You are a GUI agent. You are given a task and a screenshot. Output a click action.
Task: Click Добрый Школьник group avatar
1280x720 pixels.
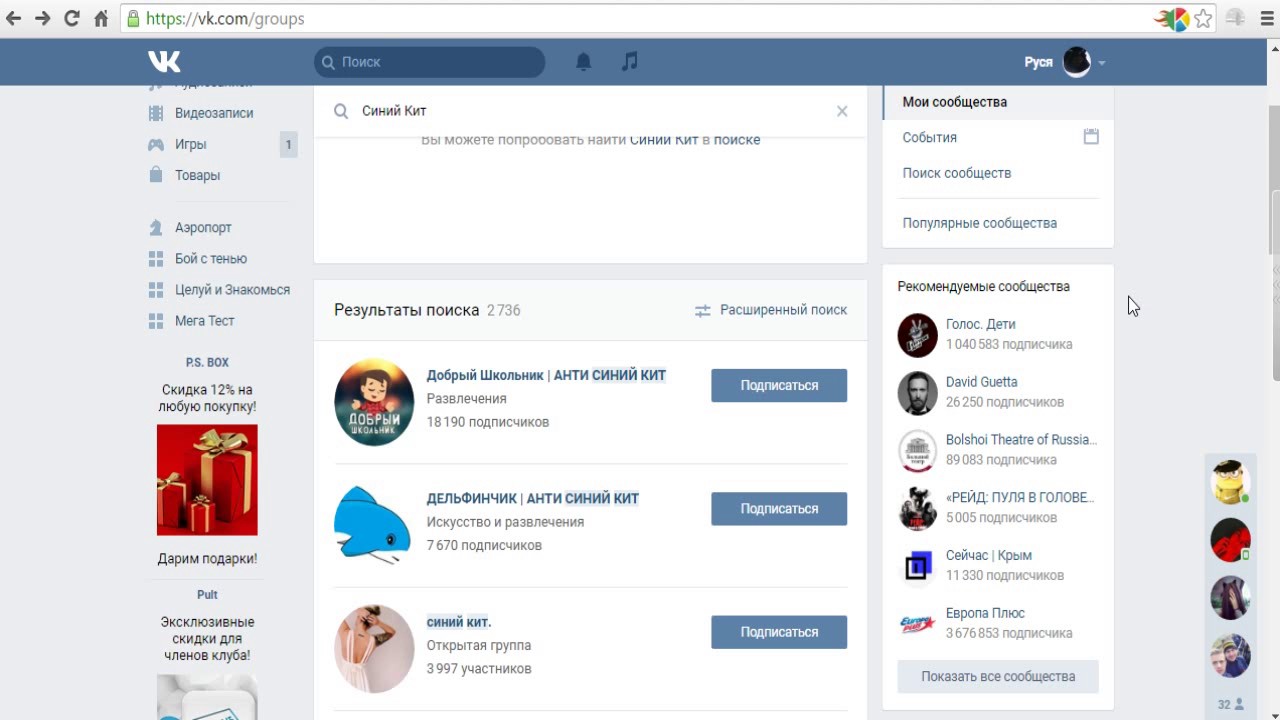tap(374, 402)
